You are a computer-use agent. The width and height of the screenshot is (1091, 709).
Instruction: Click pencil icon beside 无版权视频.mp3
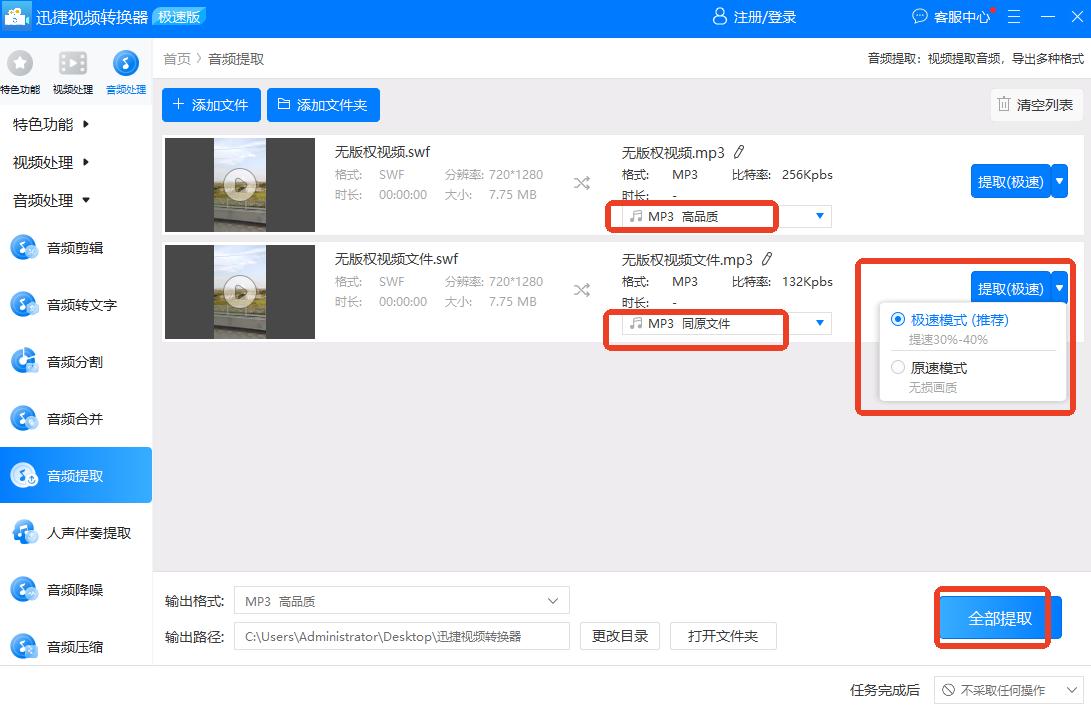click(739, 153)
